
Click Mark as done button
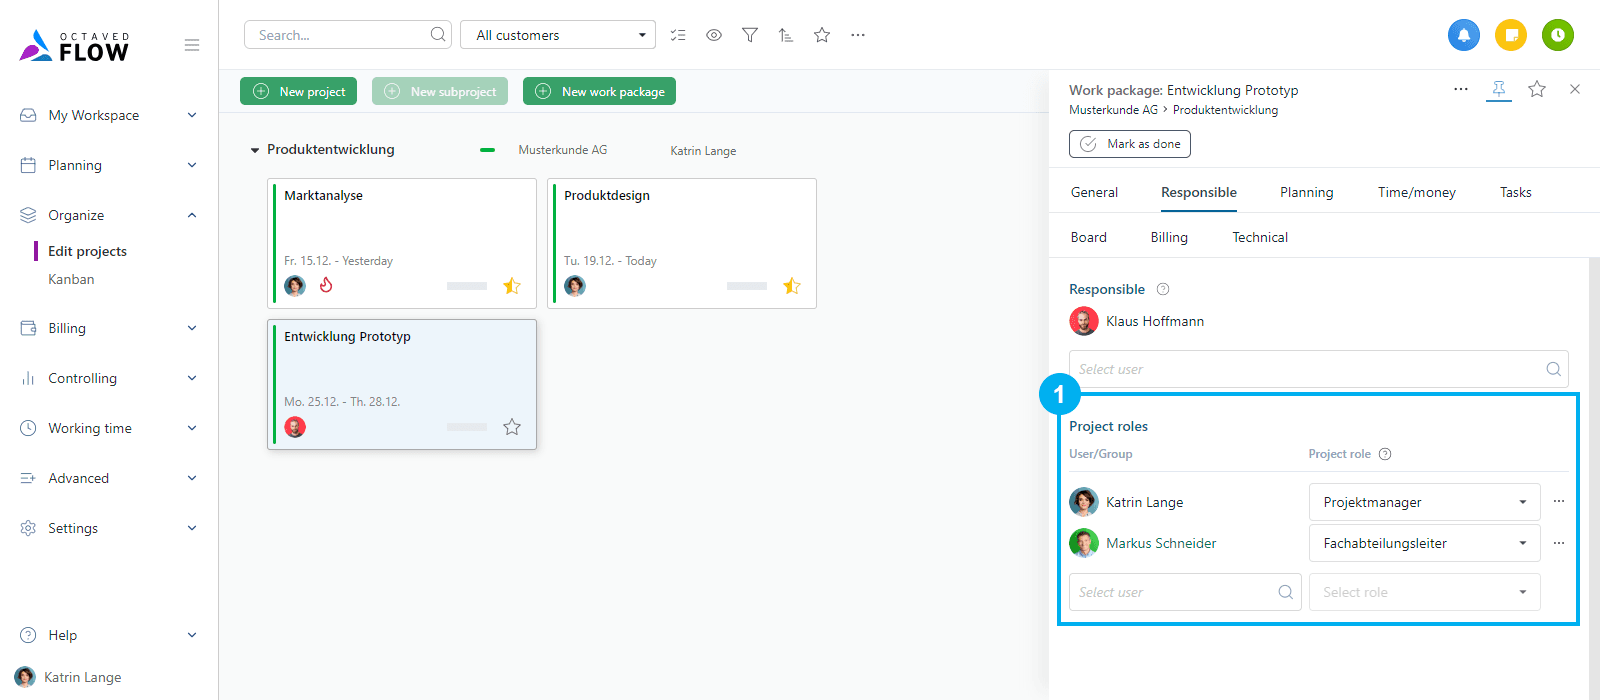tap(1129, 144)
